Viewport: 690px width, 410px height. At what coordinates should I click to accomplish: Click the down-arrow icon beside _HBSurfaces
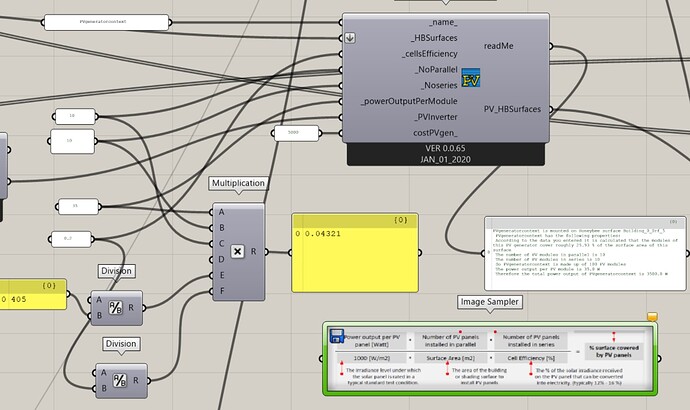pyautogui.click(x=350, y=38)
